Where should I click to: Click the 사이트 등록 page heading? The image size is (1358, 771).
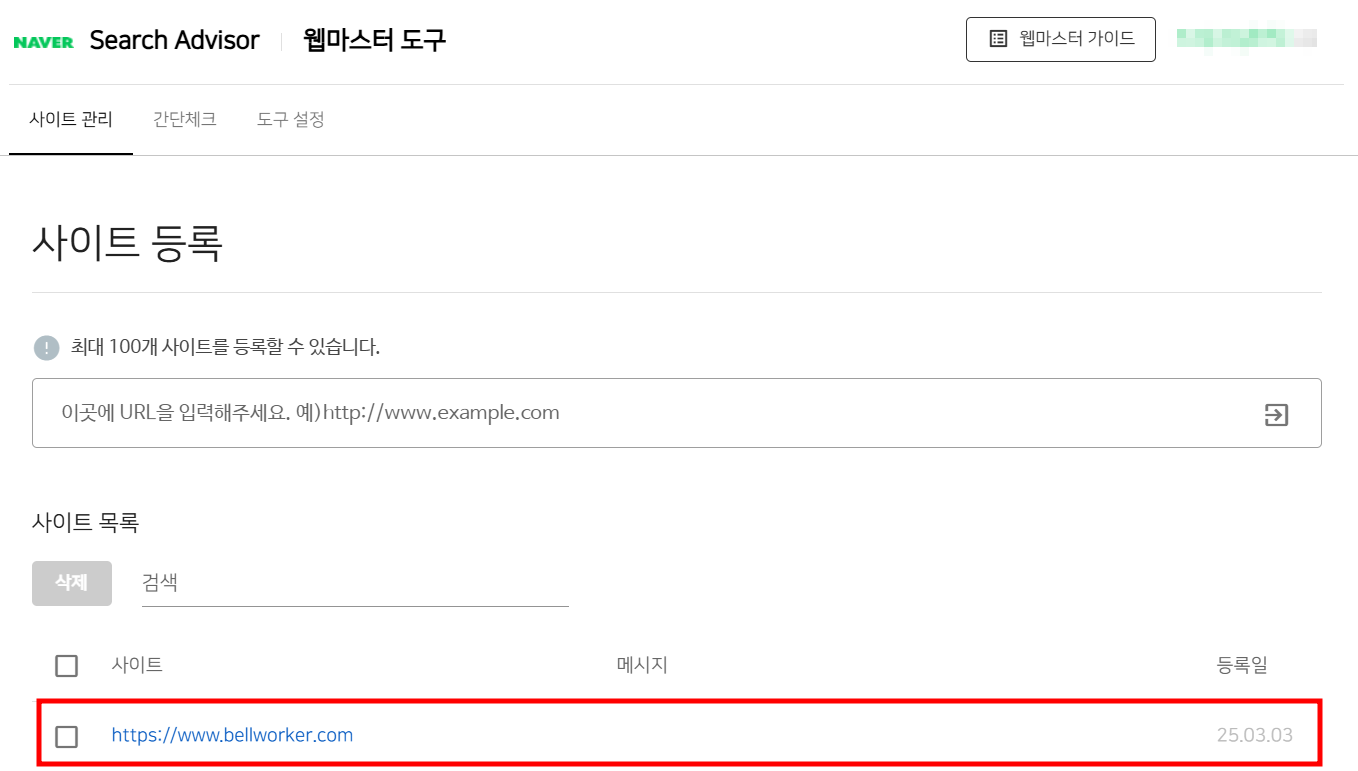pyautogui.click(x=127, y=243)
